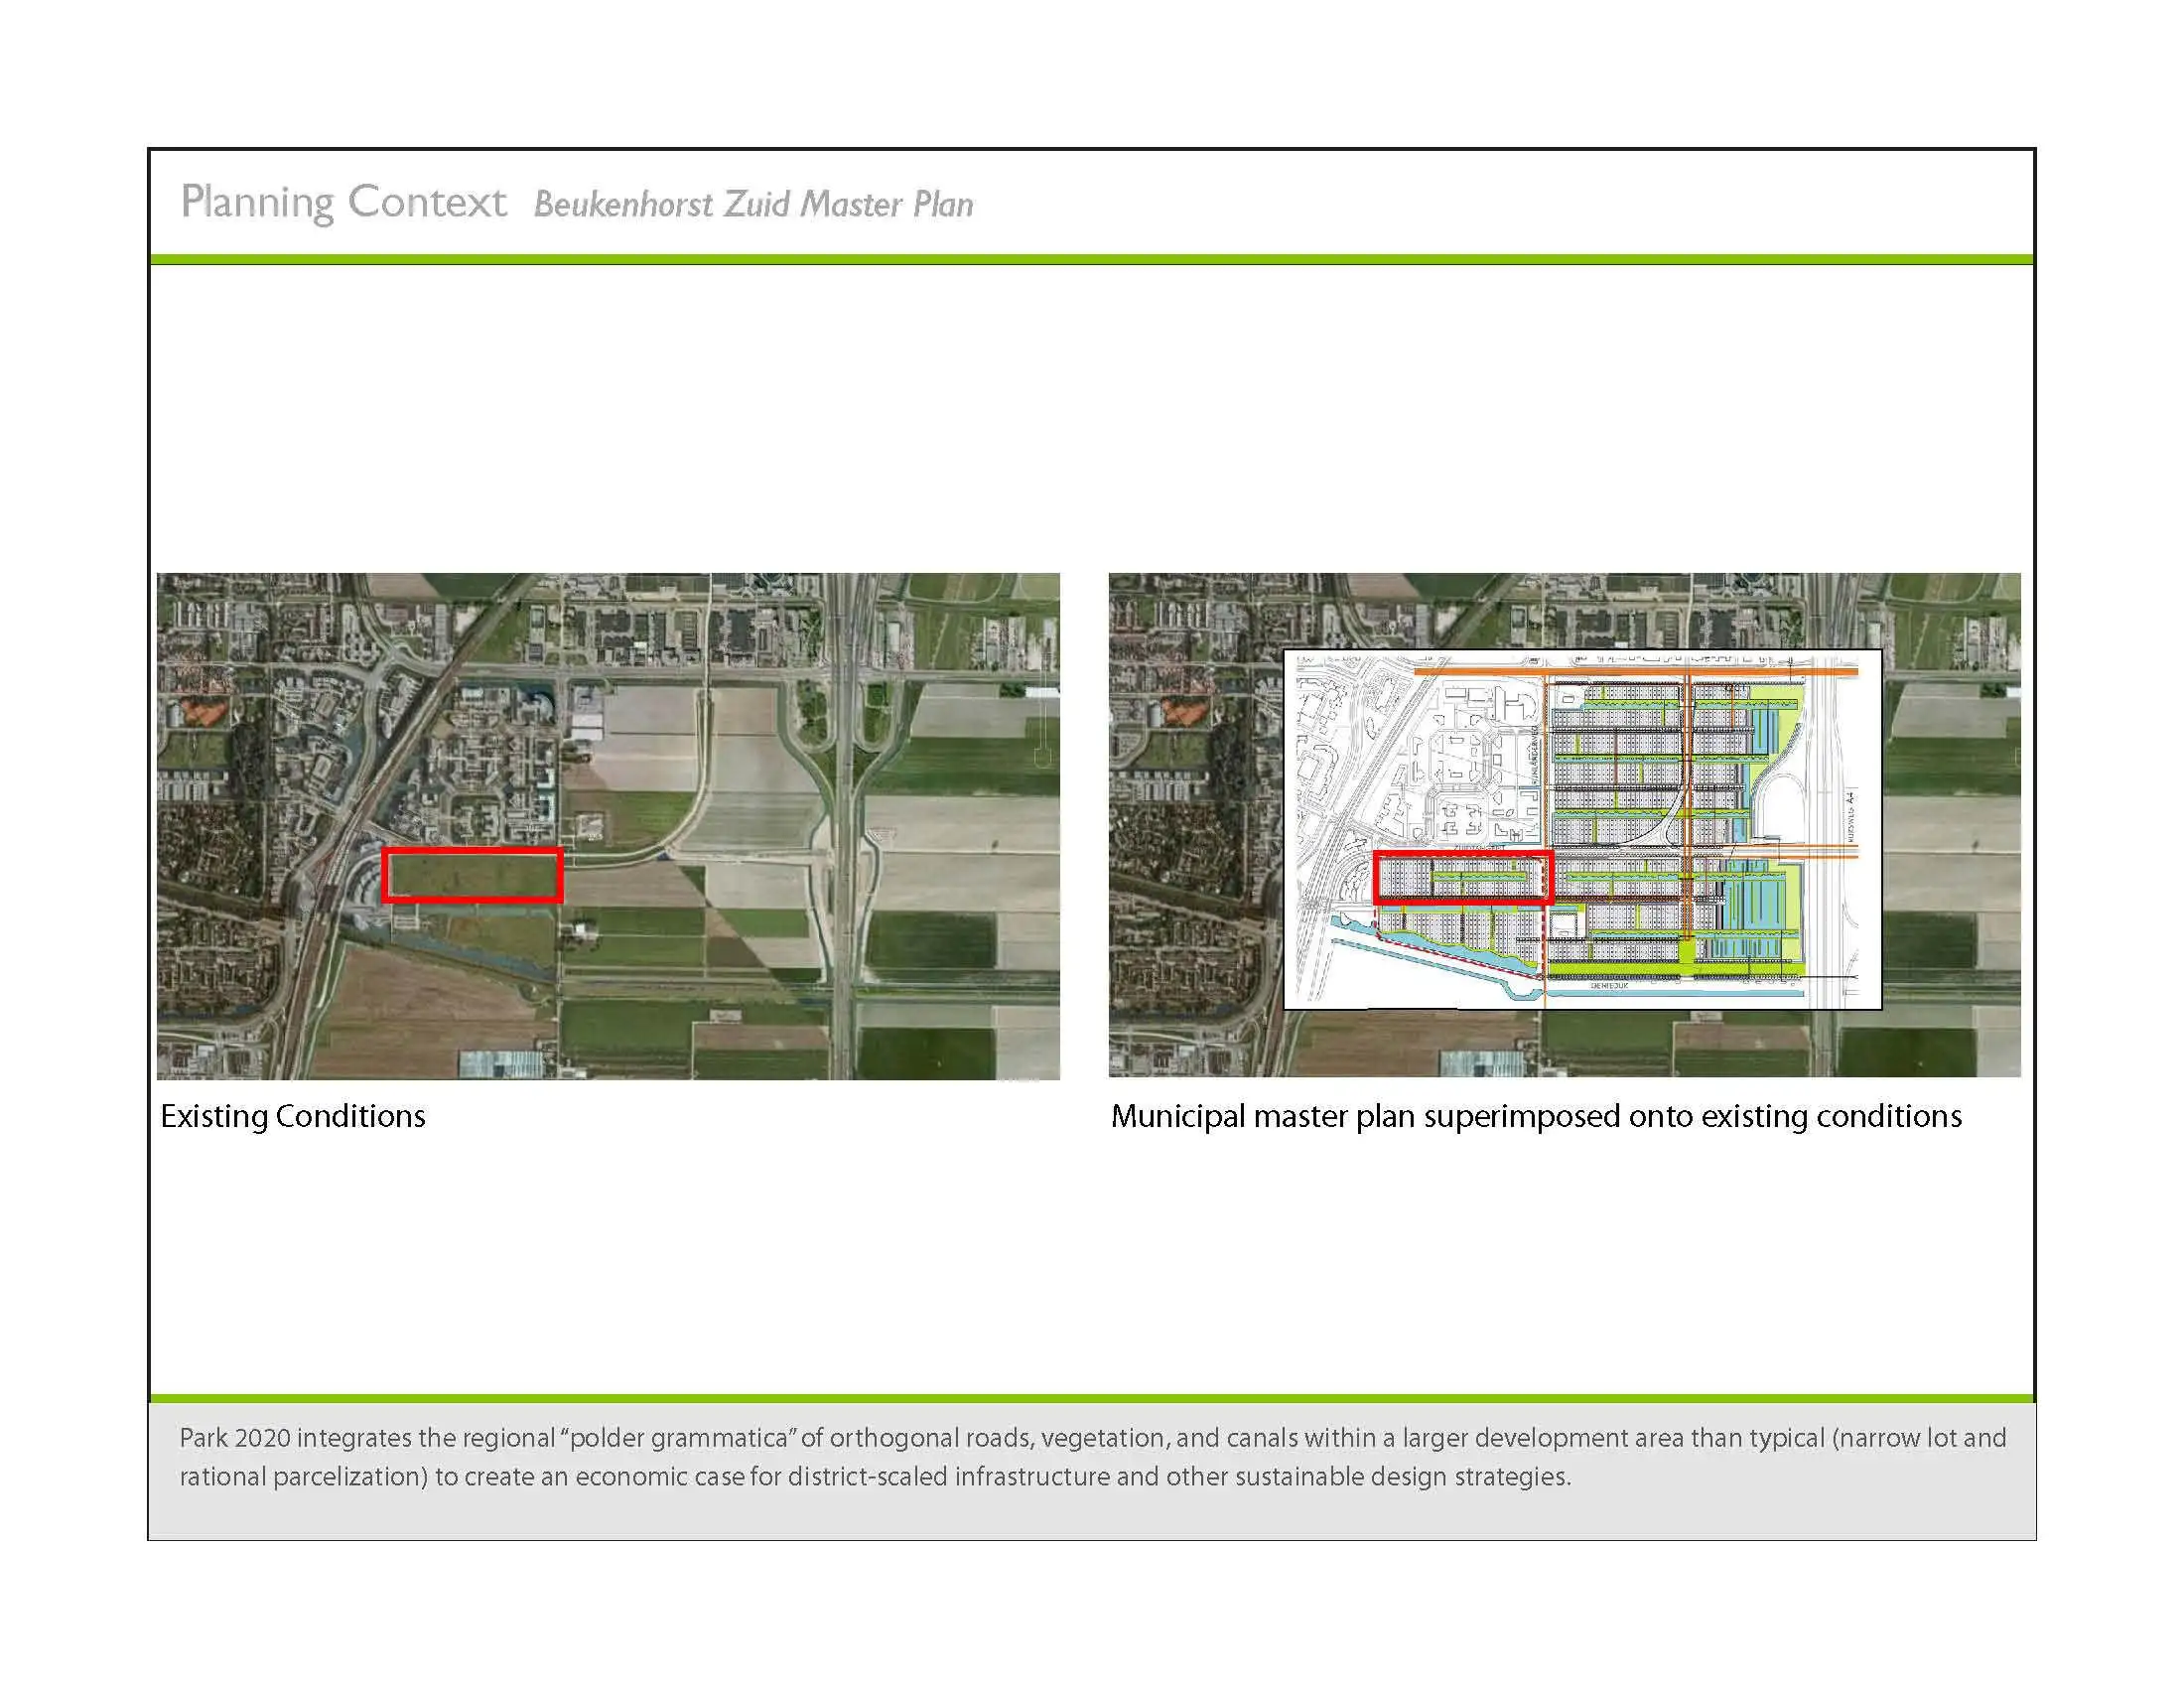Screen dimensions: 2184x1688
Task: Click the Existing Conditions aerial photo
Action: tap(608, 826)
